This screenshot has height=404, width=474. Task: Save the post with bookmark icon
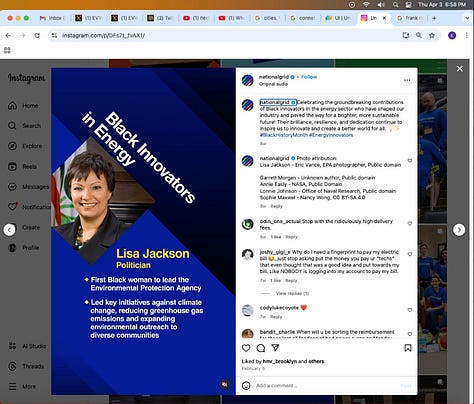coord(408,348)
